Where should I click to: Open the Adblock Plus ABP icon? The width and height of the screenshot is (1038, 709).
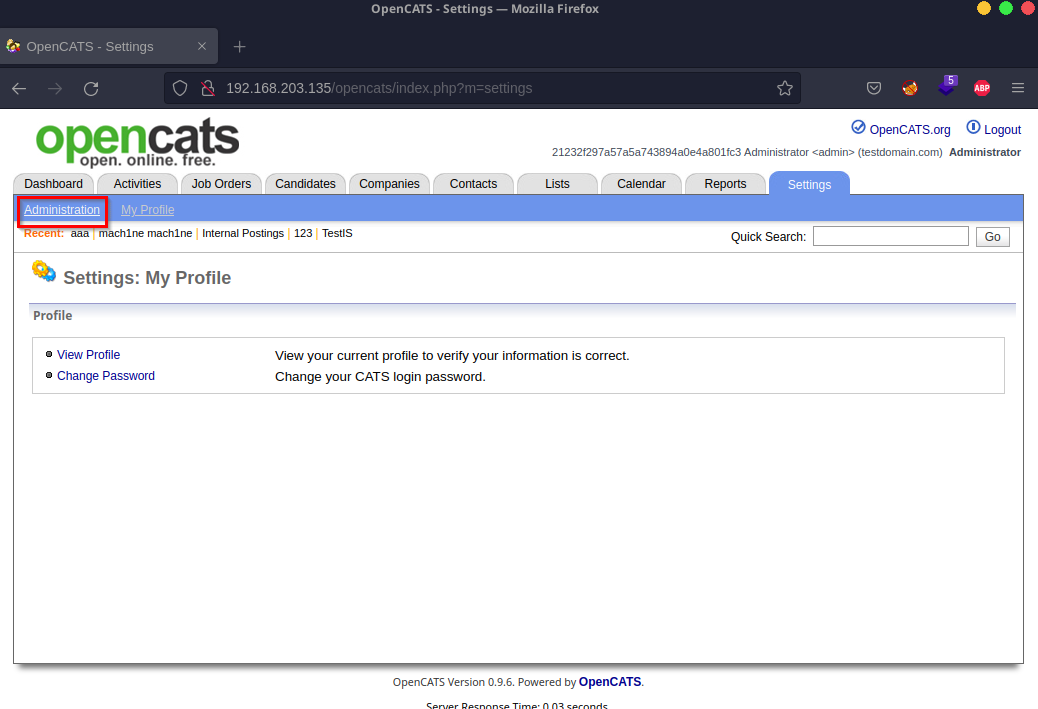click(982, 88)
